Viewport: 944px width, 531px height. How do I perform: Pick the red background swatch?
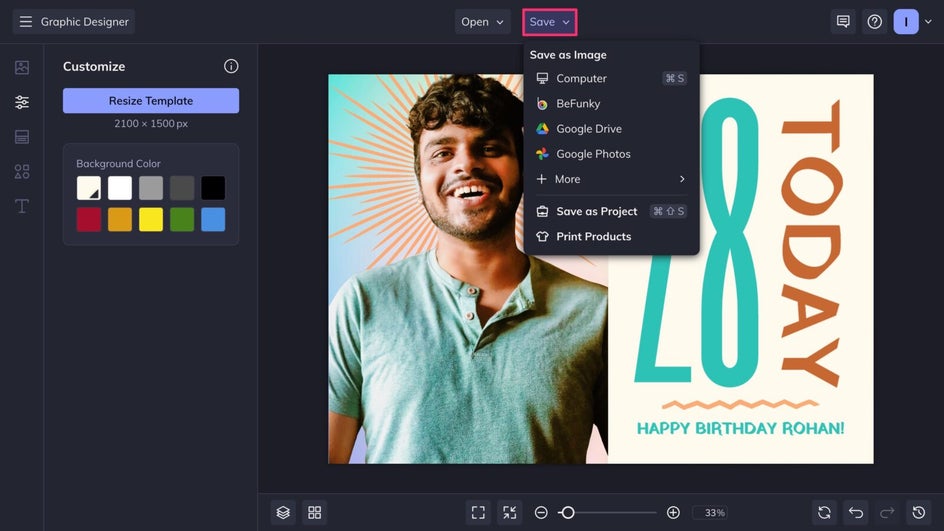pos(88,220)
